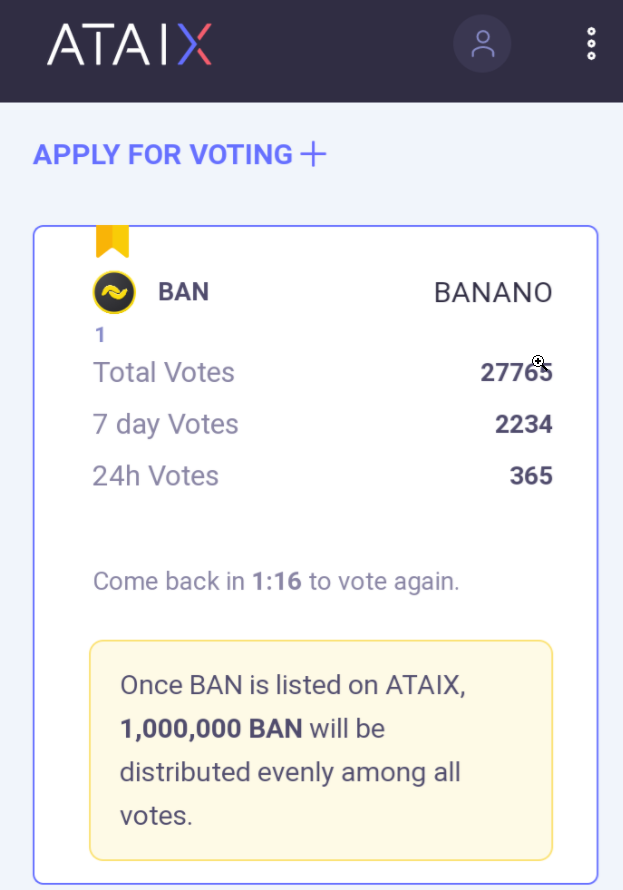Click the yellow BAN listing reward notice
The height and width of the screenshot is (890, 623).
point(321,750)
